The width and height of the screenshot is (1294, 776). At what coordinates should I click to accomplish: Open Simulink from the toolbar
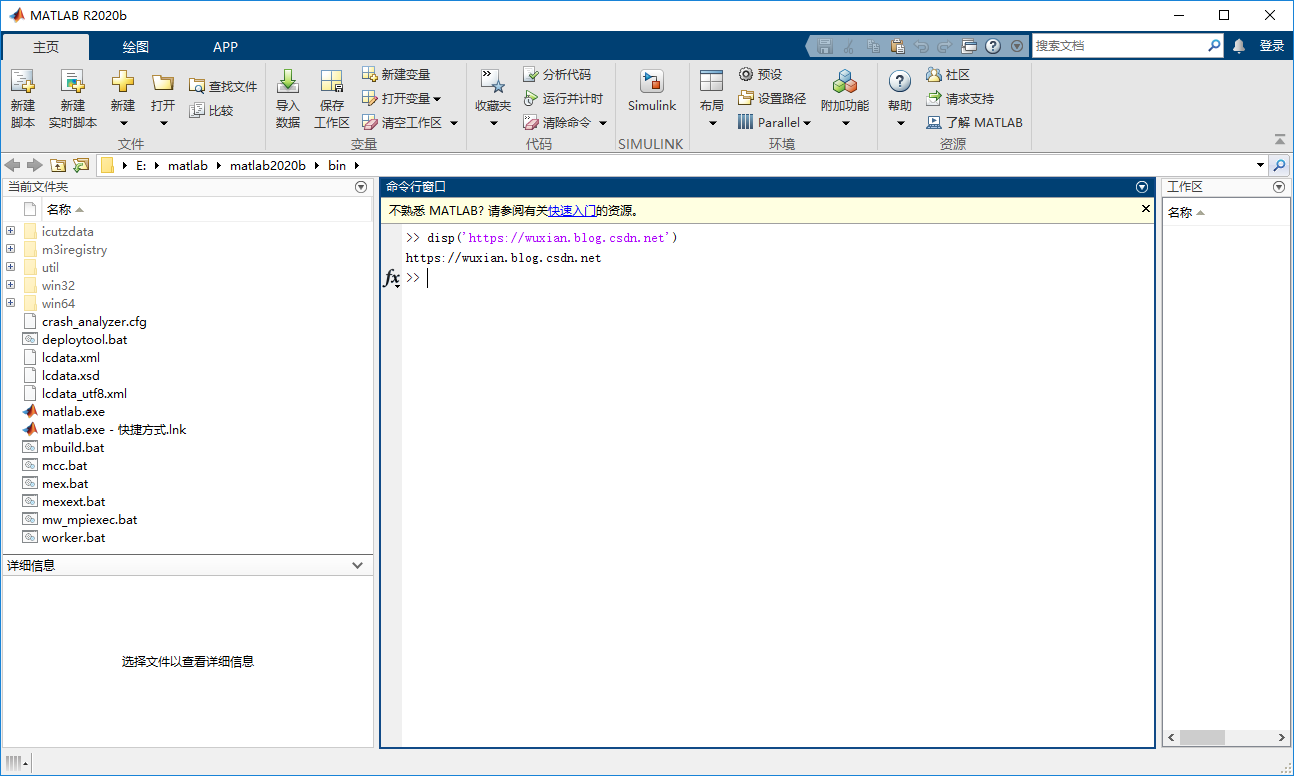click(x=651, y=83)
